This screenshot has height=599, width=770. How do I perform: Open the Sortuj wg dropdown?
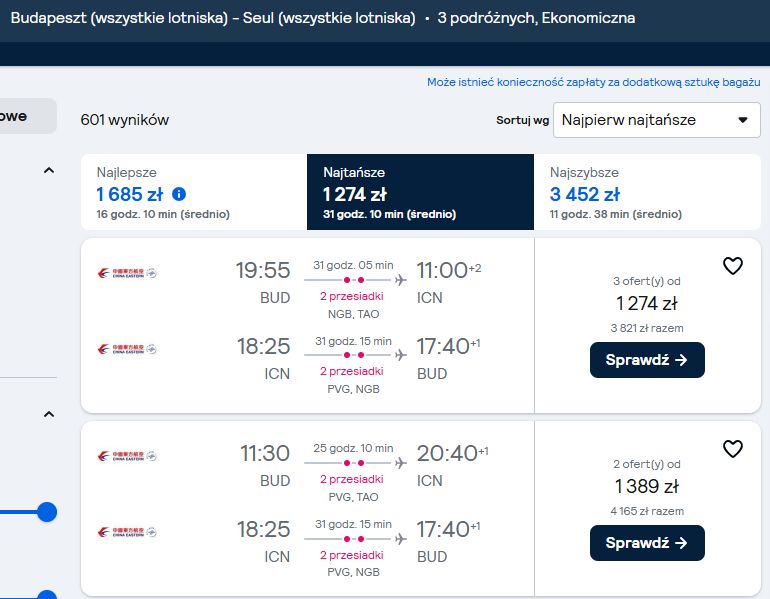coord(657,120)
